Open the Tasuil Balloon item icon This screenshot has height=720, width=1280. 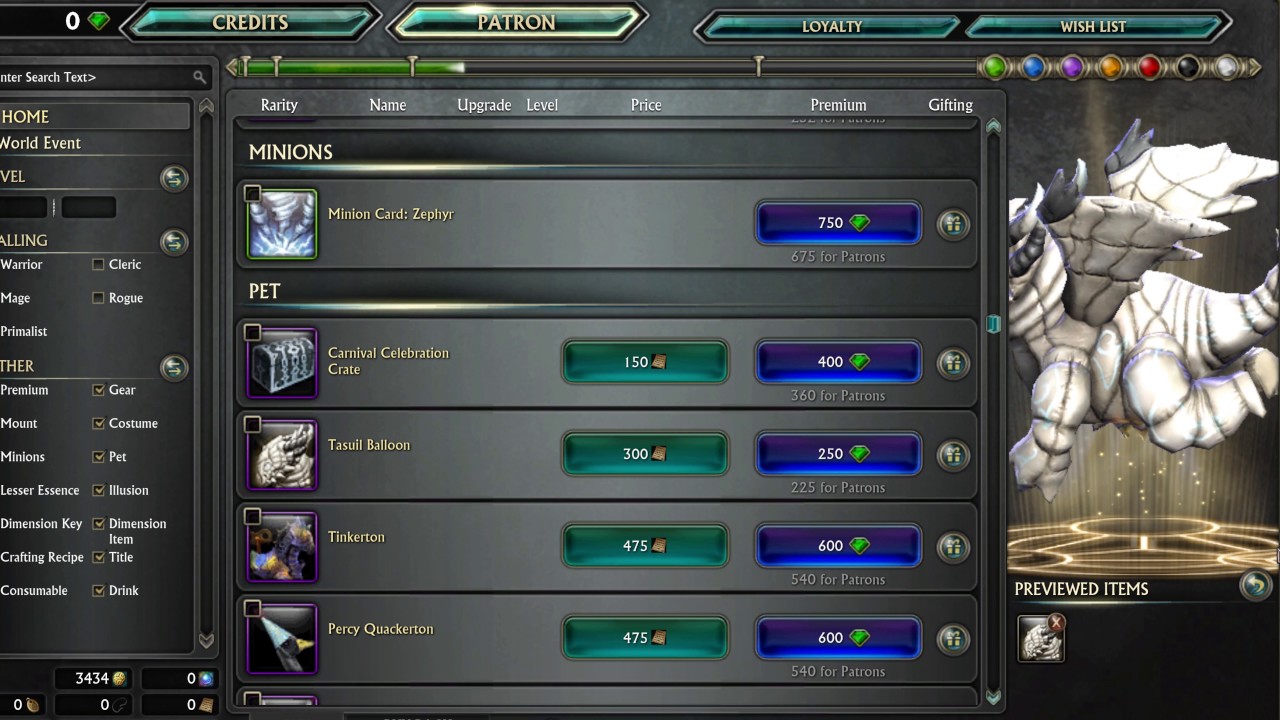pyautogui.click(x=282, y=455)
